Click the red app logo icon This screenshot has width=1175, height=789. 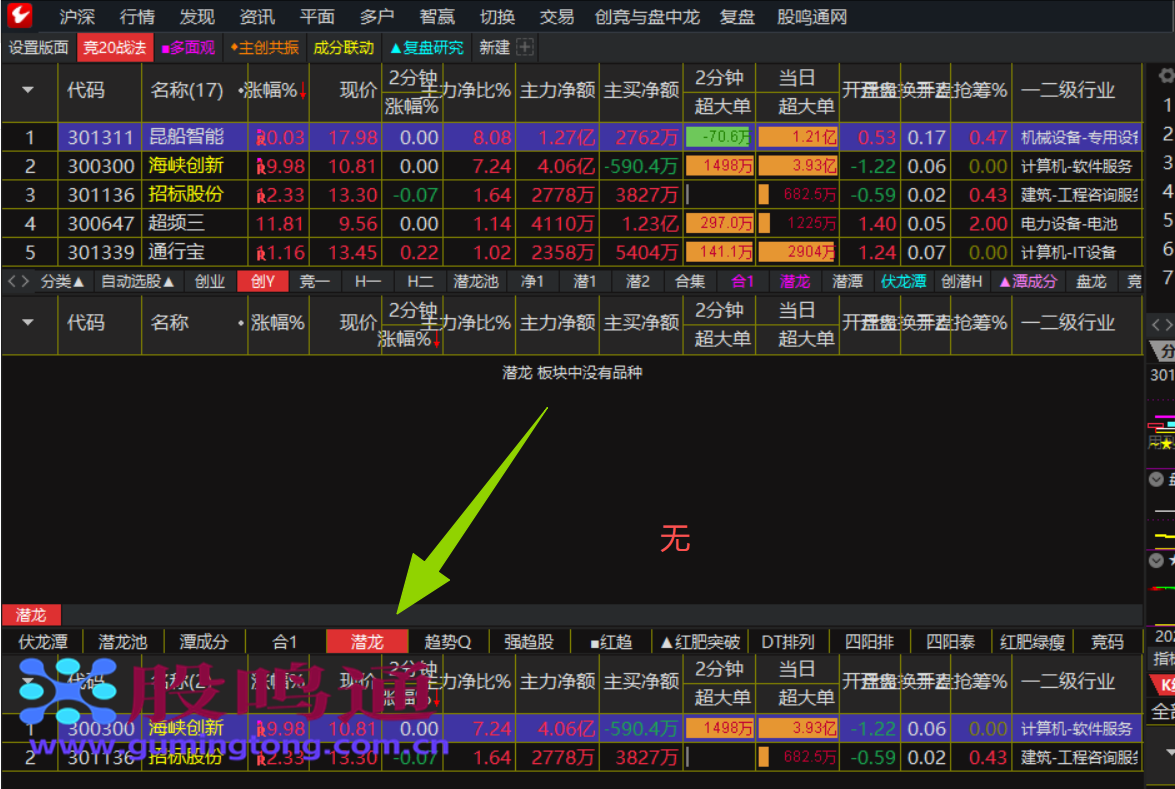[19, 15]
